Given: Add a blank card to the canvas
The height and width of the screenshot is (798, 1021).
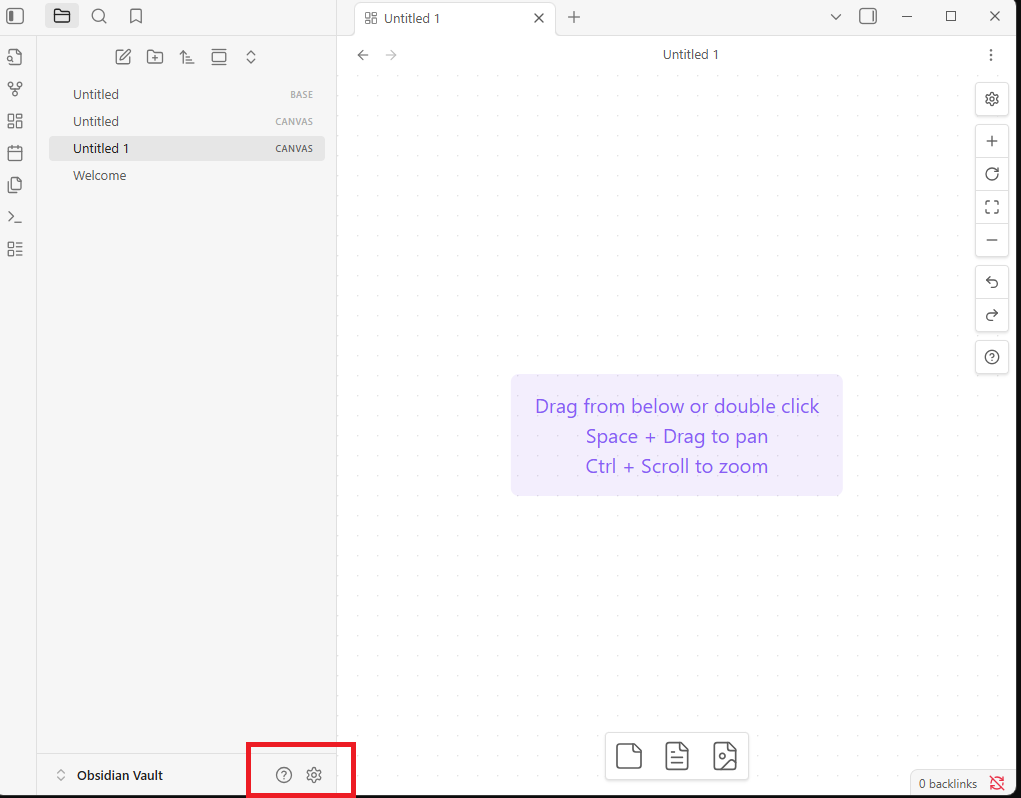Looking at the screenshot, I should 629,756.
